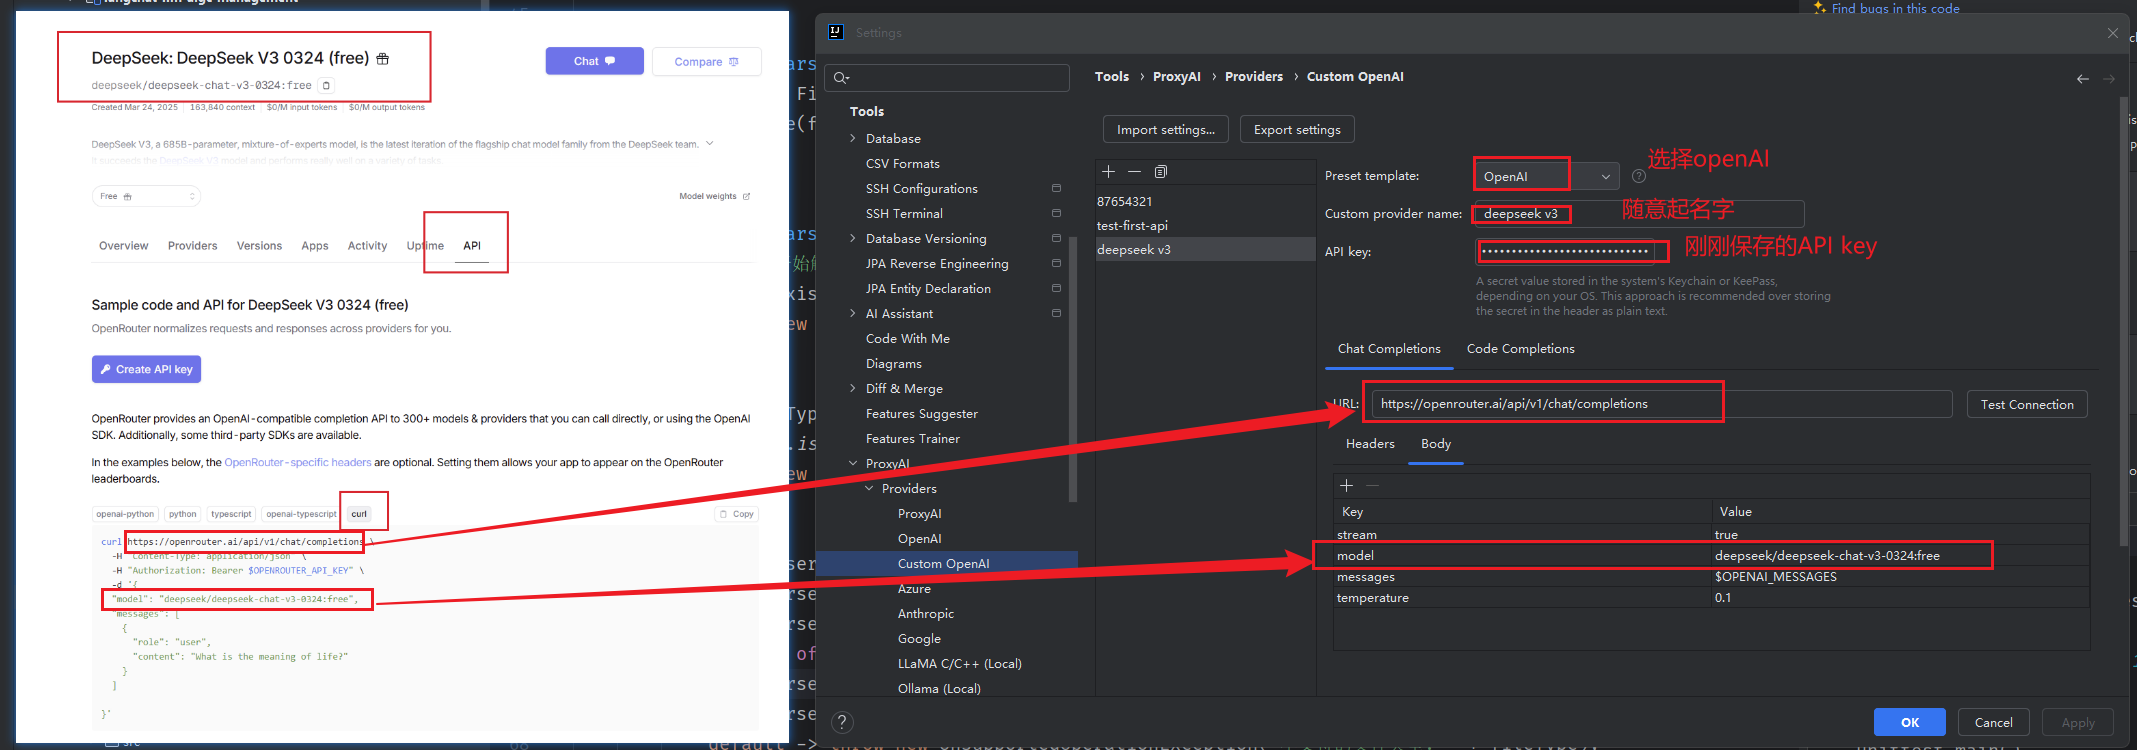
Task: Select the curl code sample tab
Action: (359, 514)
